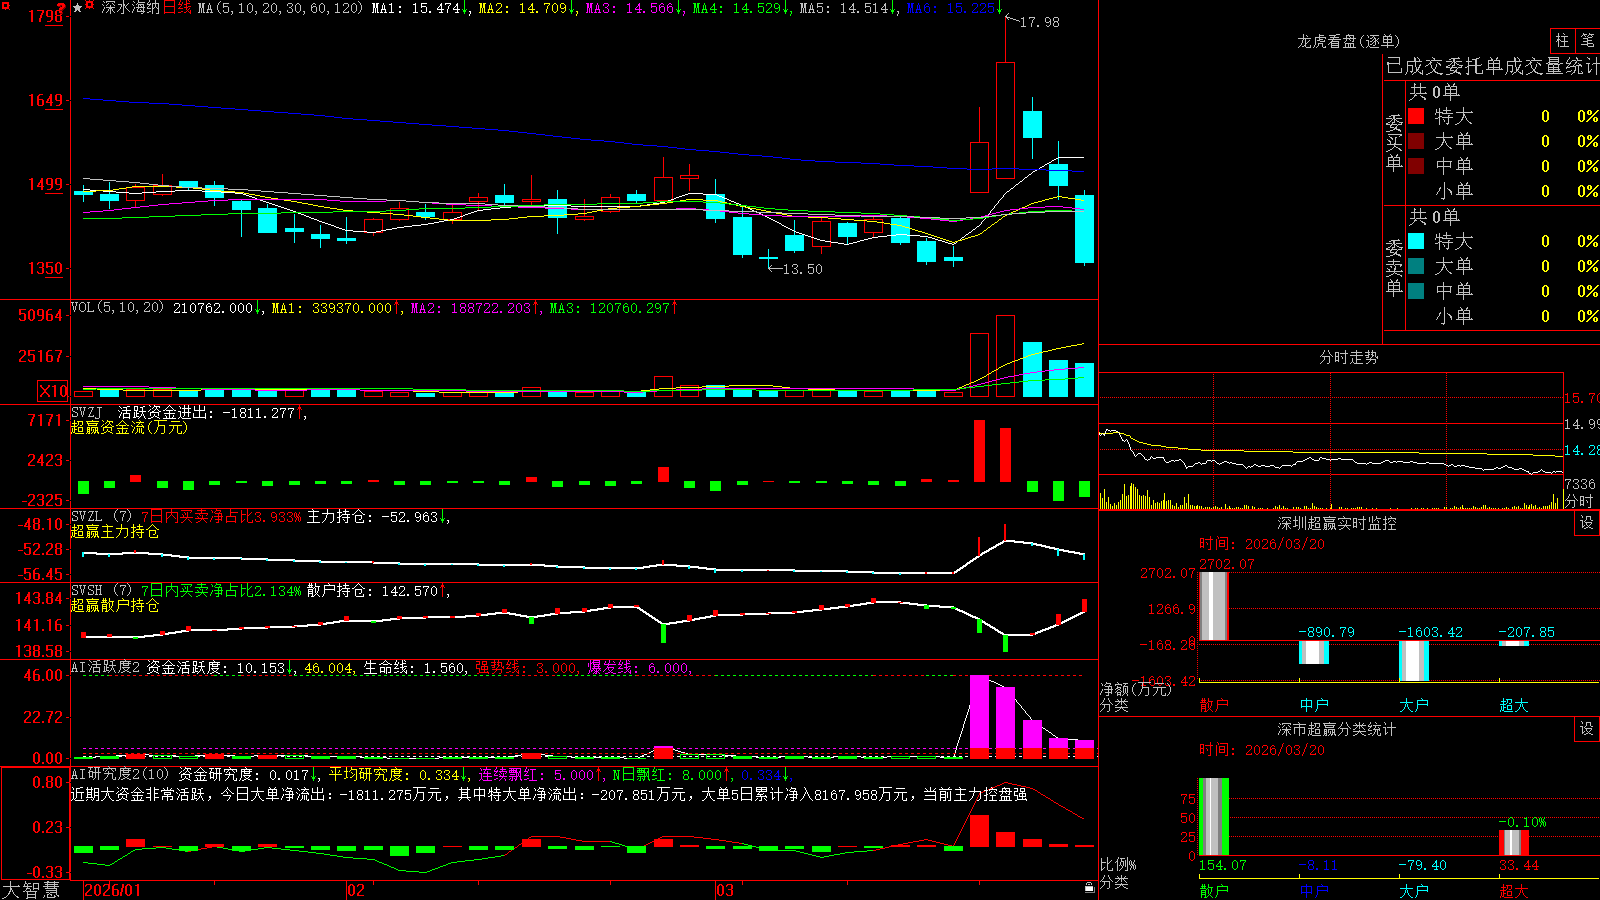
Task: Click the 深圳超赢实时监控 panel title
Action: [x=1336, y=523]
